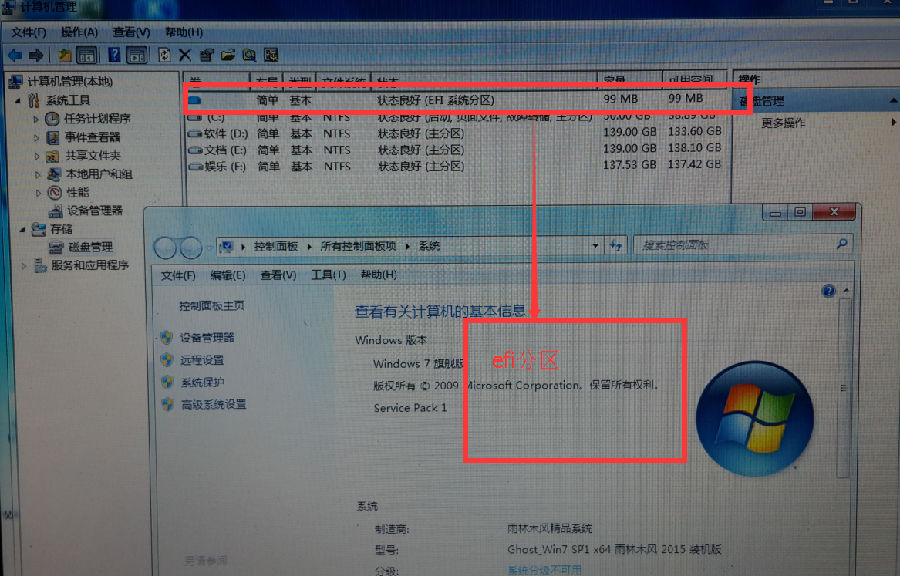
Task: Expand the 更多操作 submenu arrow
Action: (893, 122)
